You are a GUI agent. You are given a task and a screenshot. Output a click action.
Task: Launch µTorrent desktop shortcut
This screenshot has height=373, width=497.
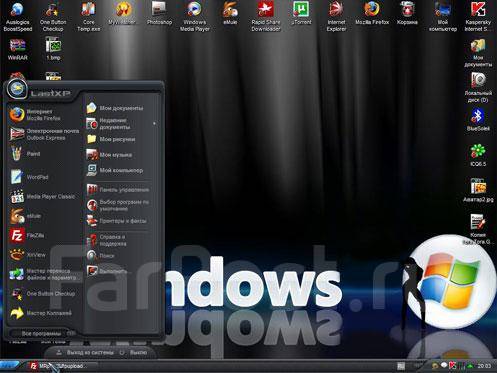click(301, 14)
